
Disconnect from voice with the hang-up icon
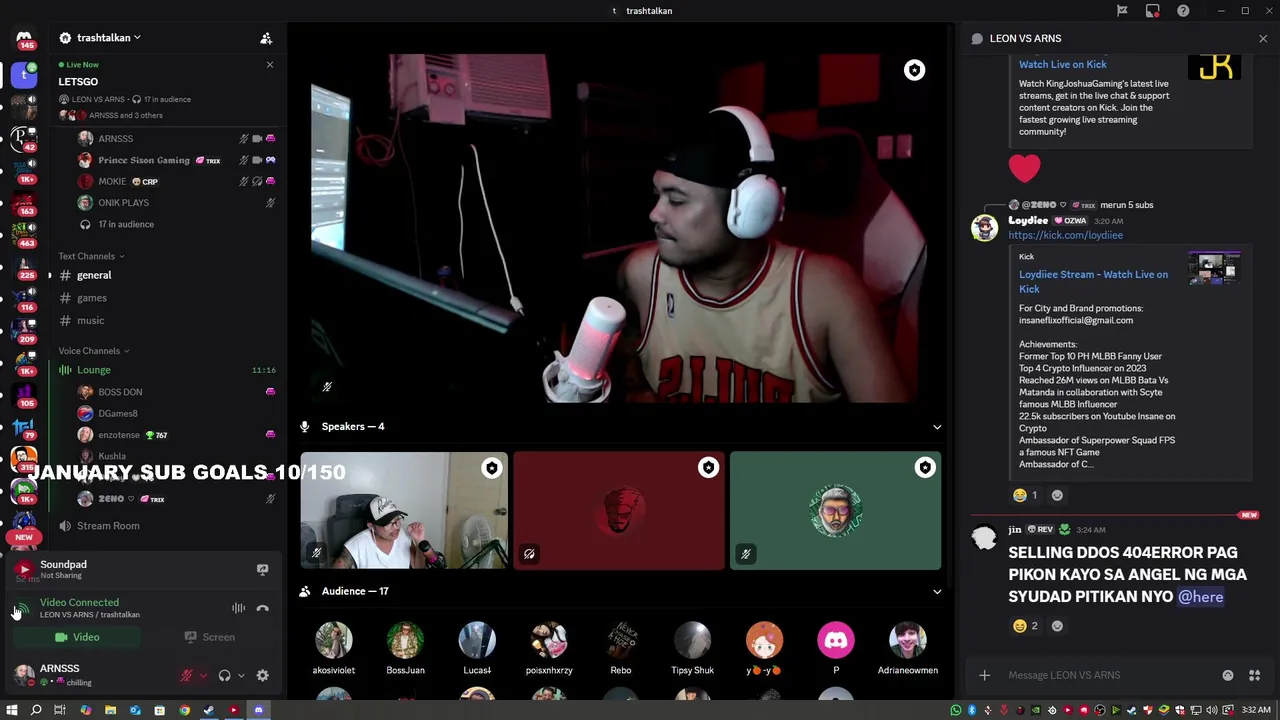pos(262,608)
